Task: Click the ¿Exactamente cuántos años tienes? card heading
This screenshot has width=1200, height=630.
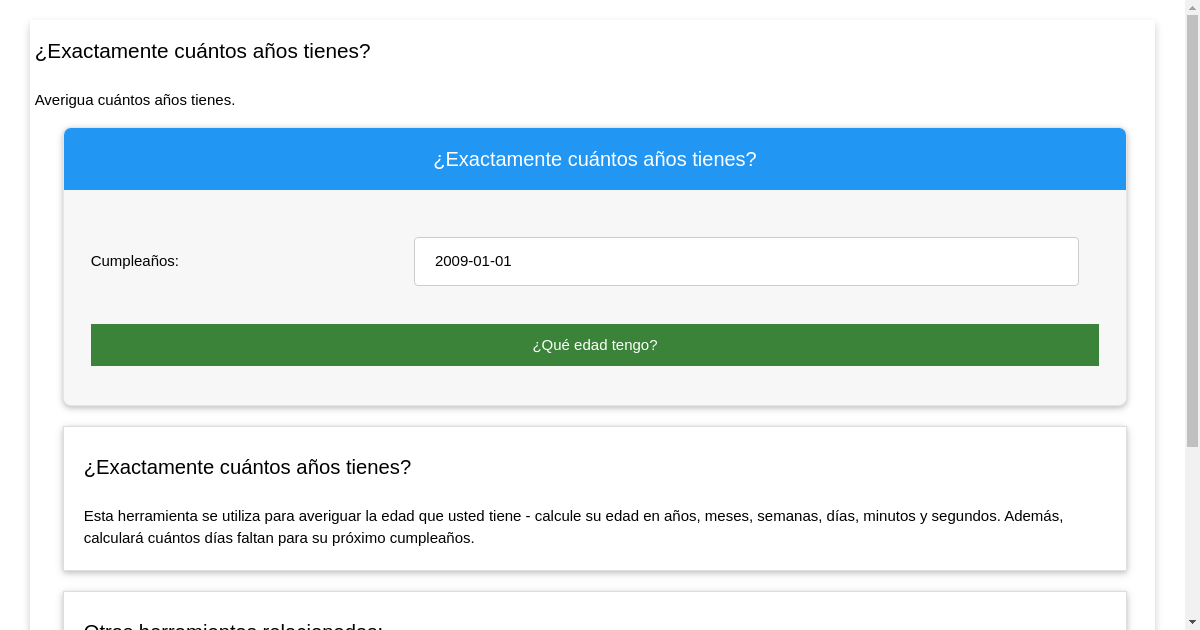Action: [247, 467]
